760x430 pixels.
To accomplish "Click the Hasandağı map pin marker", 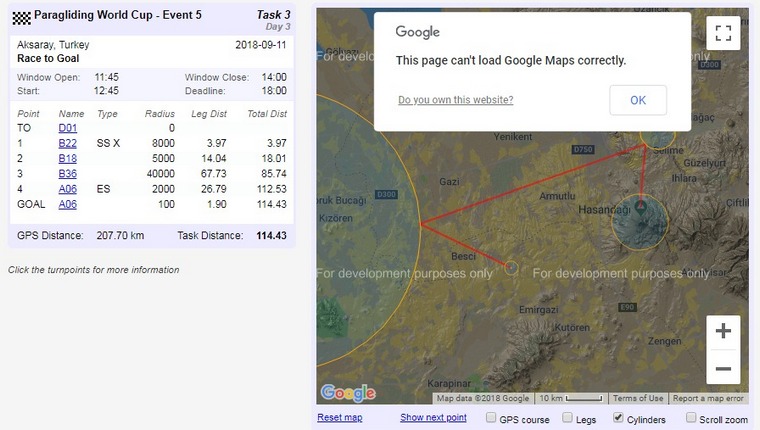I will [640, 208].
